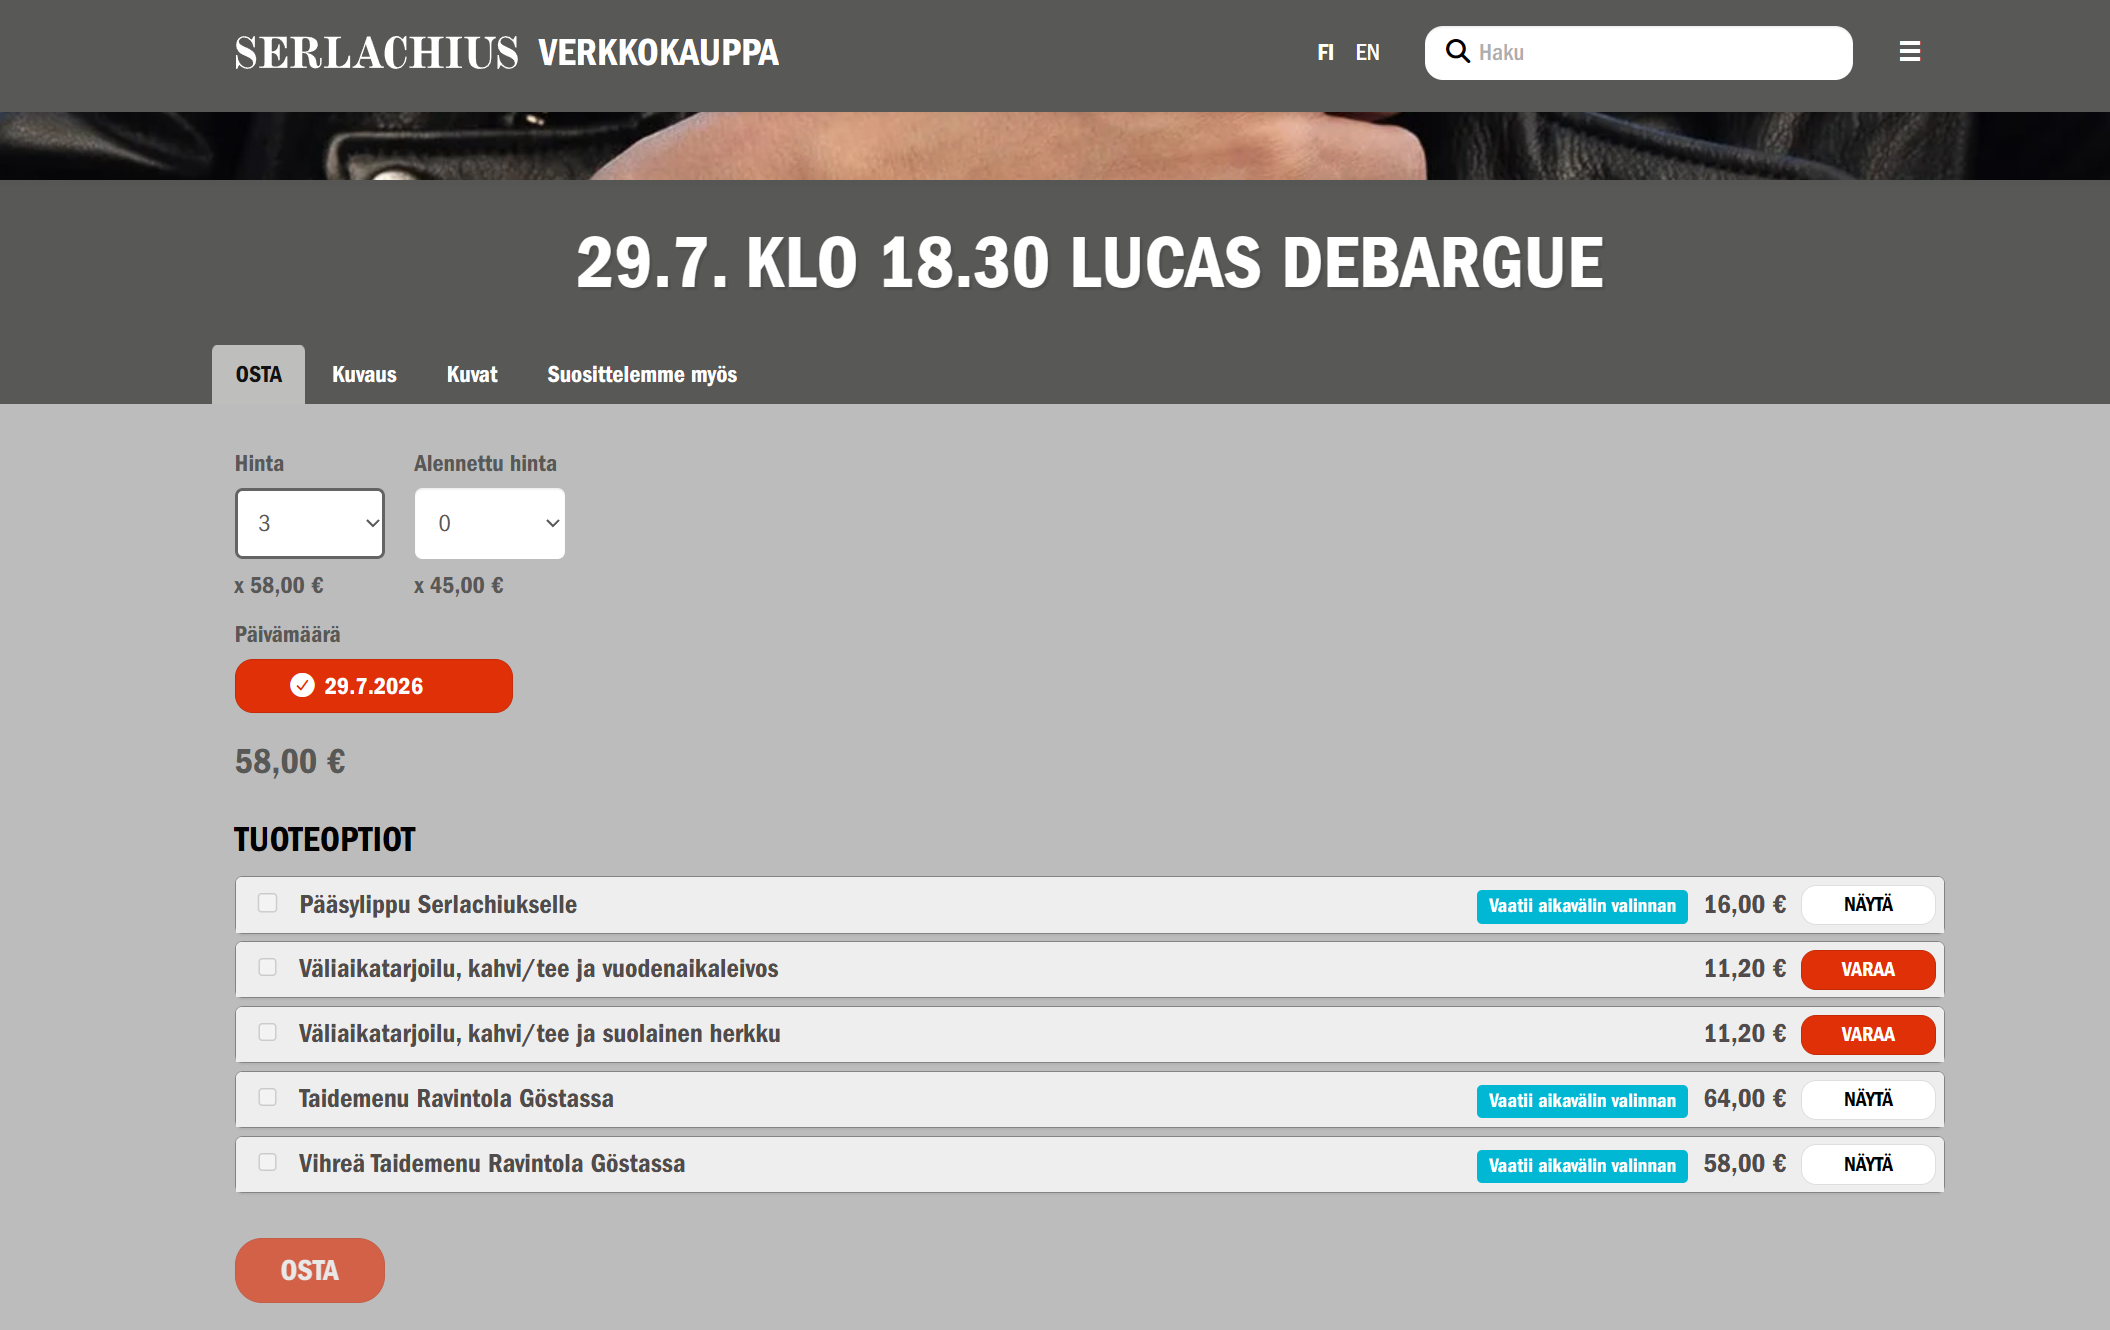Tick the Pääsylippu Serlachiukselle checkbox

[x=267, y=903]
